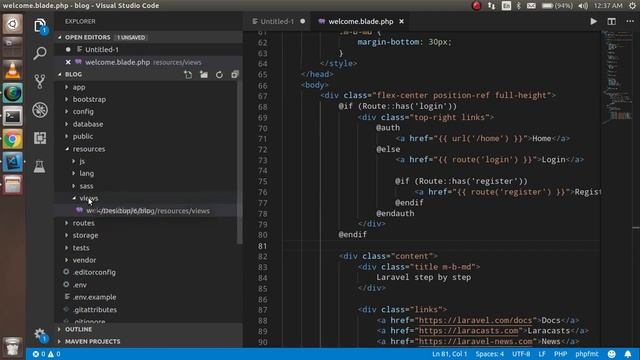Change indentation via Spaces: 4

click(489, 354)
